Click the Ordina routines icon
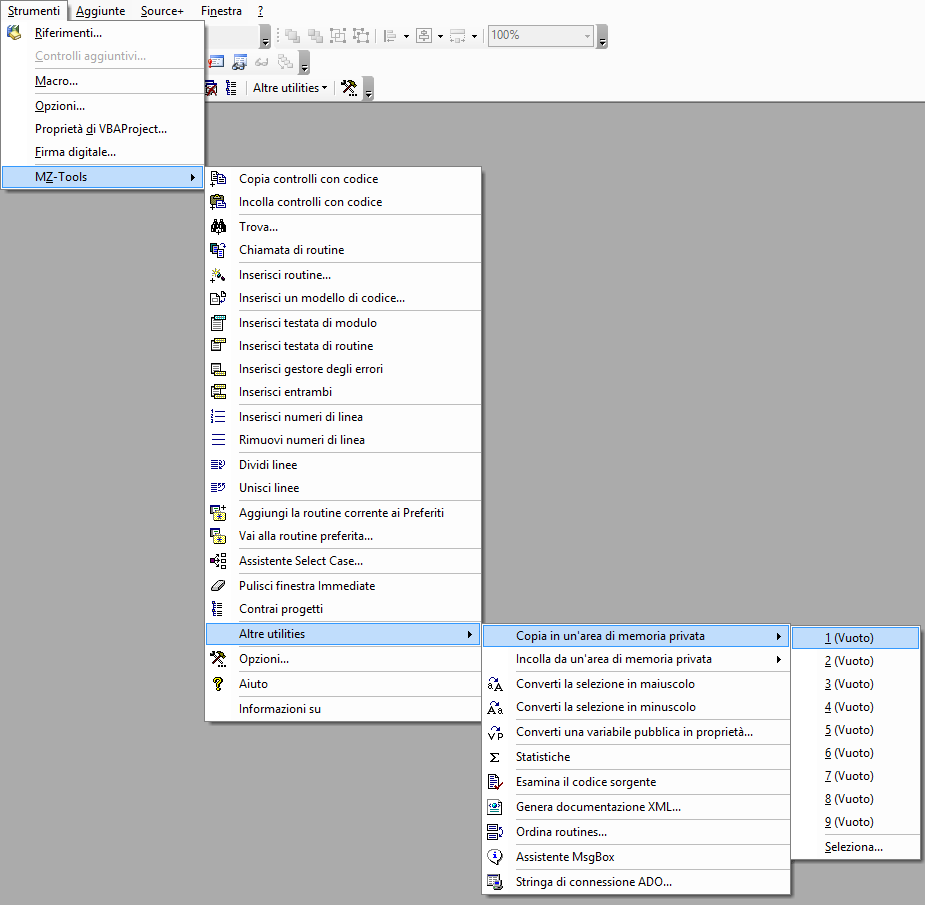925x905 pixels. tap(495, 832)
